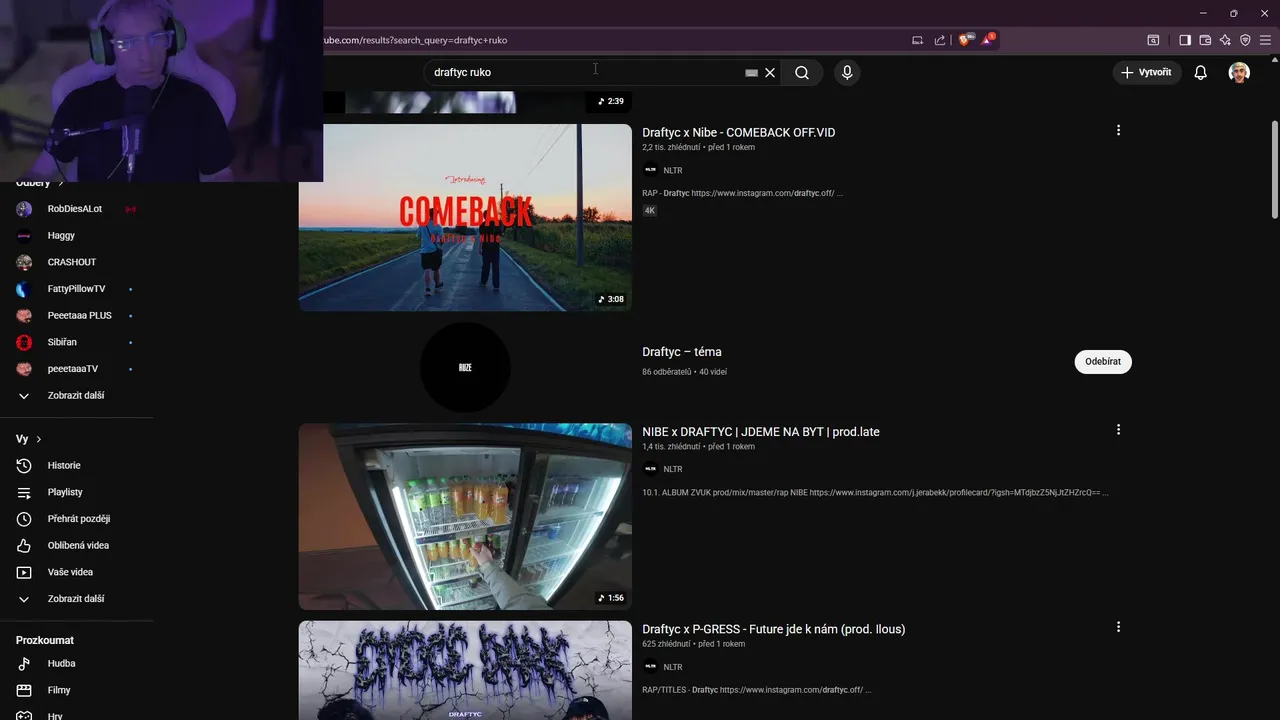Open the on-screen keyboard icon in search box
The width and height of the screenshot is (1280, 720).
[752, 72]
